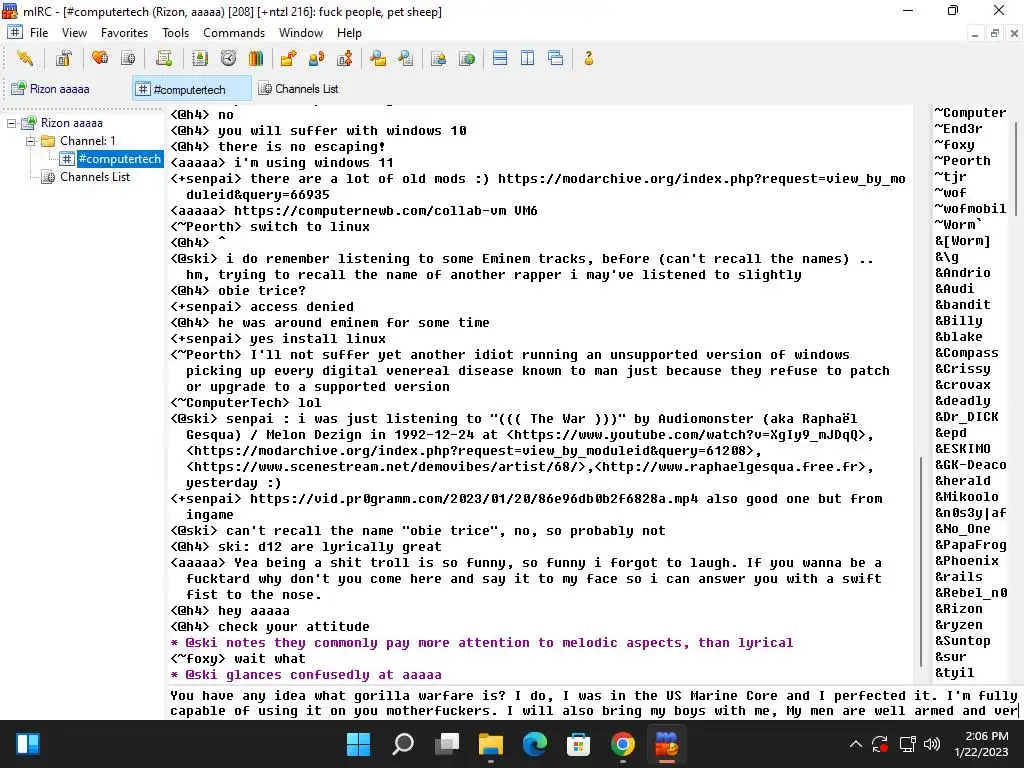Open the Received Files folder icon
Image resolution: width=1024 pixels, height=768 pixels.
point(377,59)
